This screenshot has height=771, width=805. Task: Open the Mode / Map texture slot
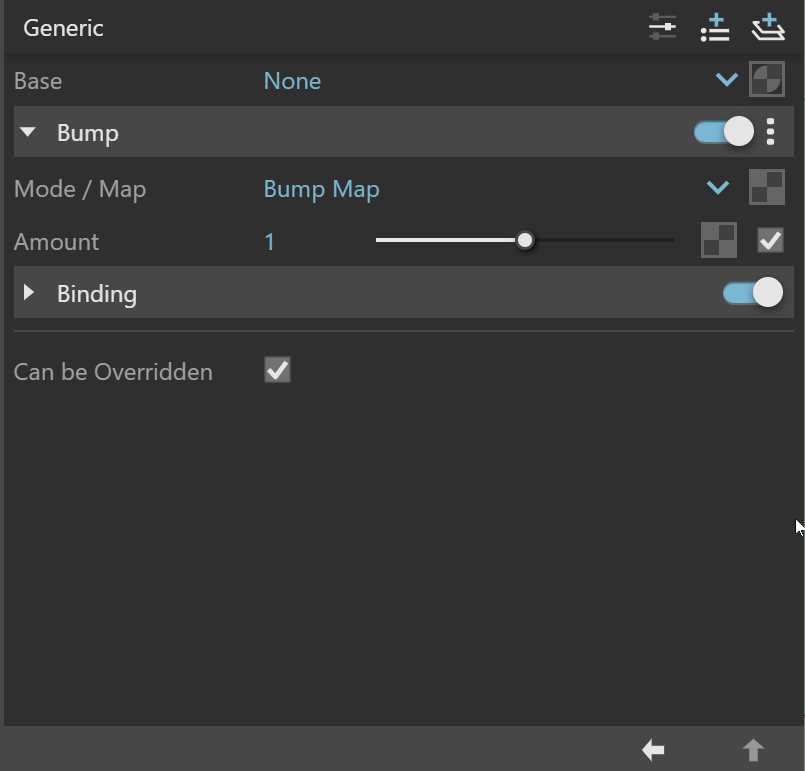767,187
